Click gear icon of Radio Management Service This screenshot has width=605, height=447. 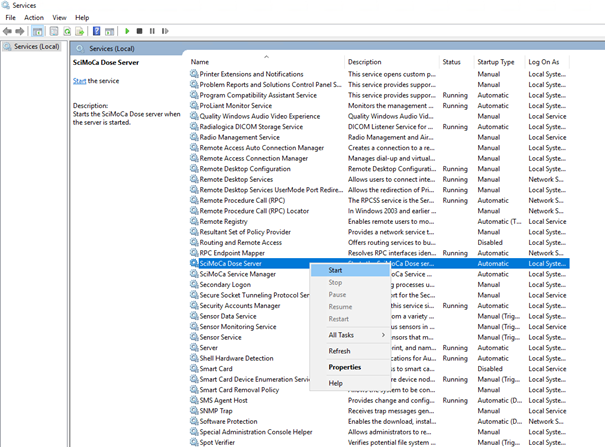coord(194,137)
